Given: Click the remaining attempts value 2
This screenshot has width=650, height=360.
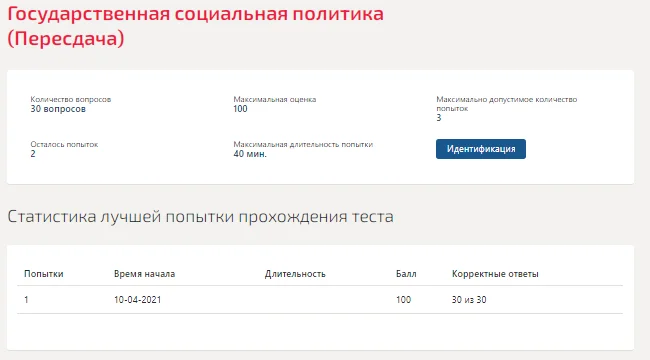Looking at the screenshot, I should pos(33,154).
